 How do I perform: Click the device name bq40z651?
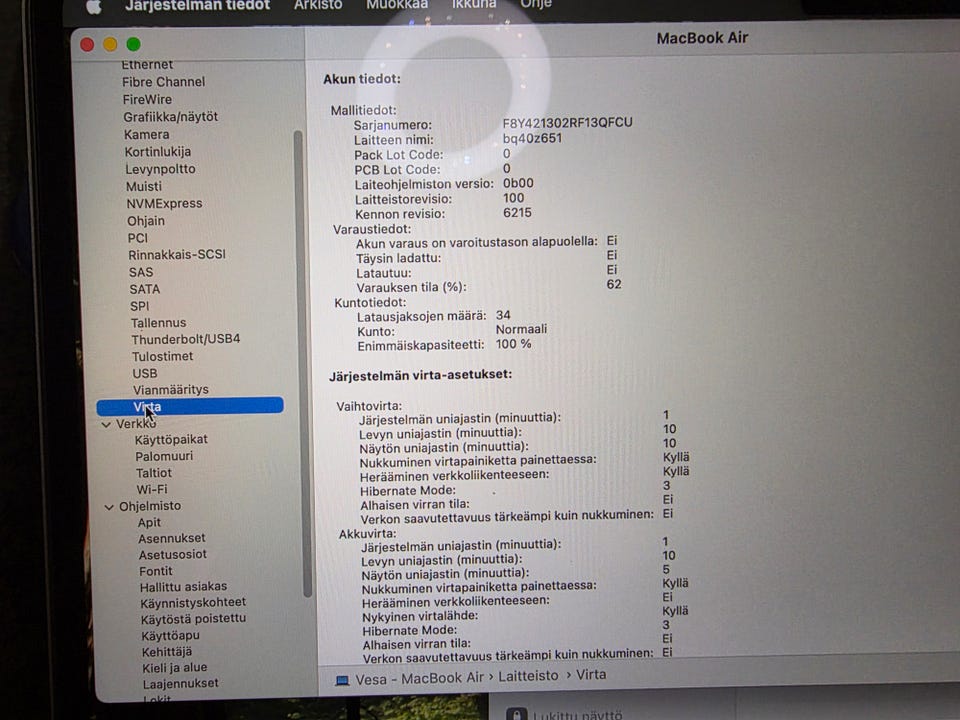point(532,138)
